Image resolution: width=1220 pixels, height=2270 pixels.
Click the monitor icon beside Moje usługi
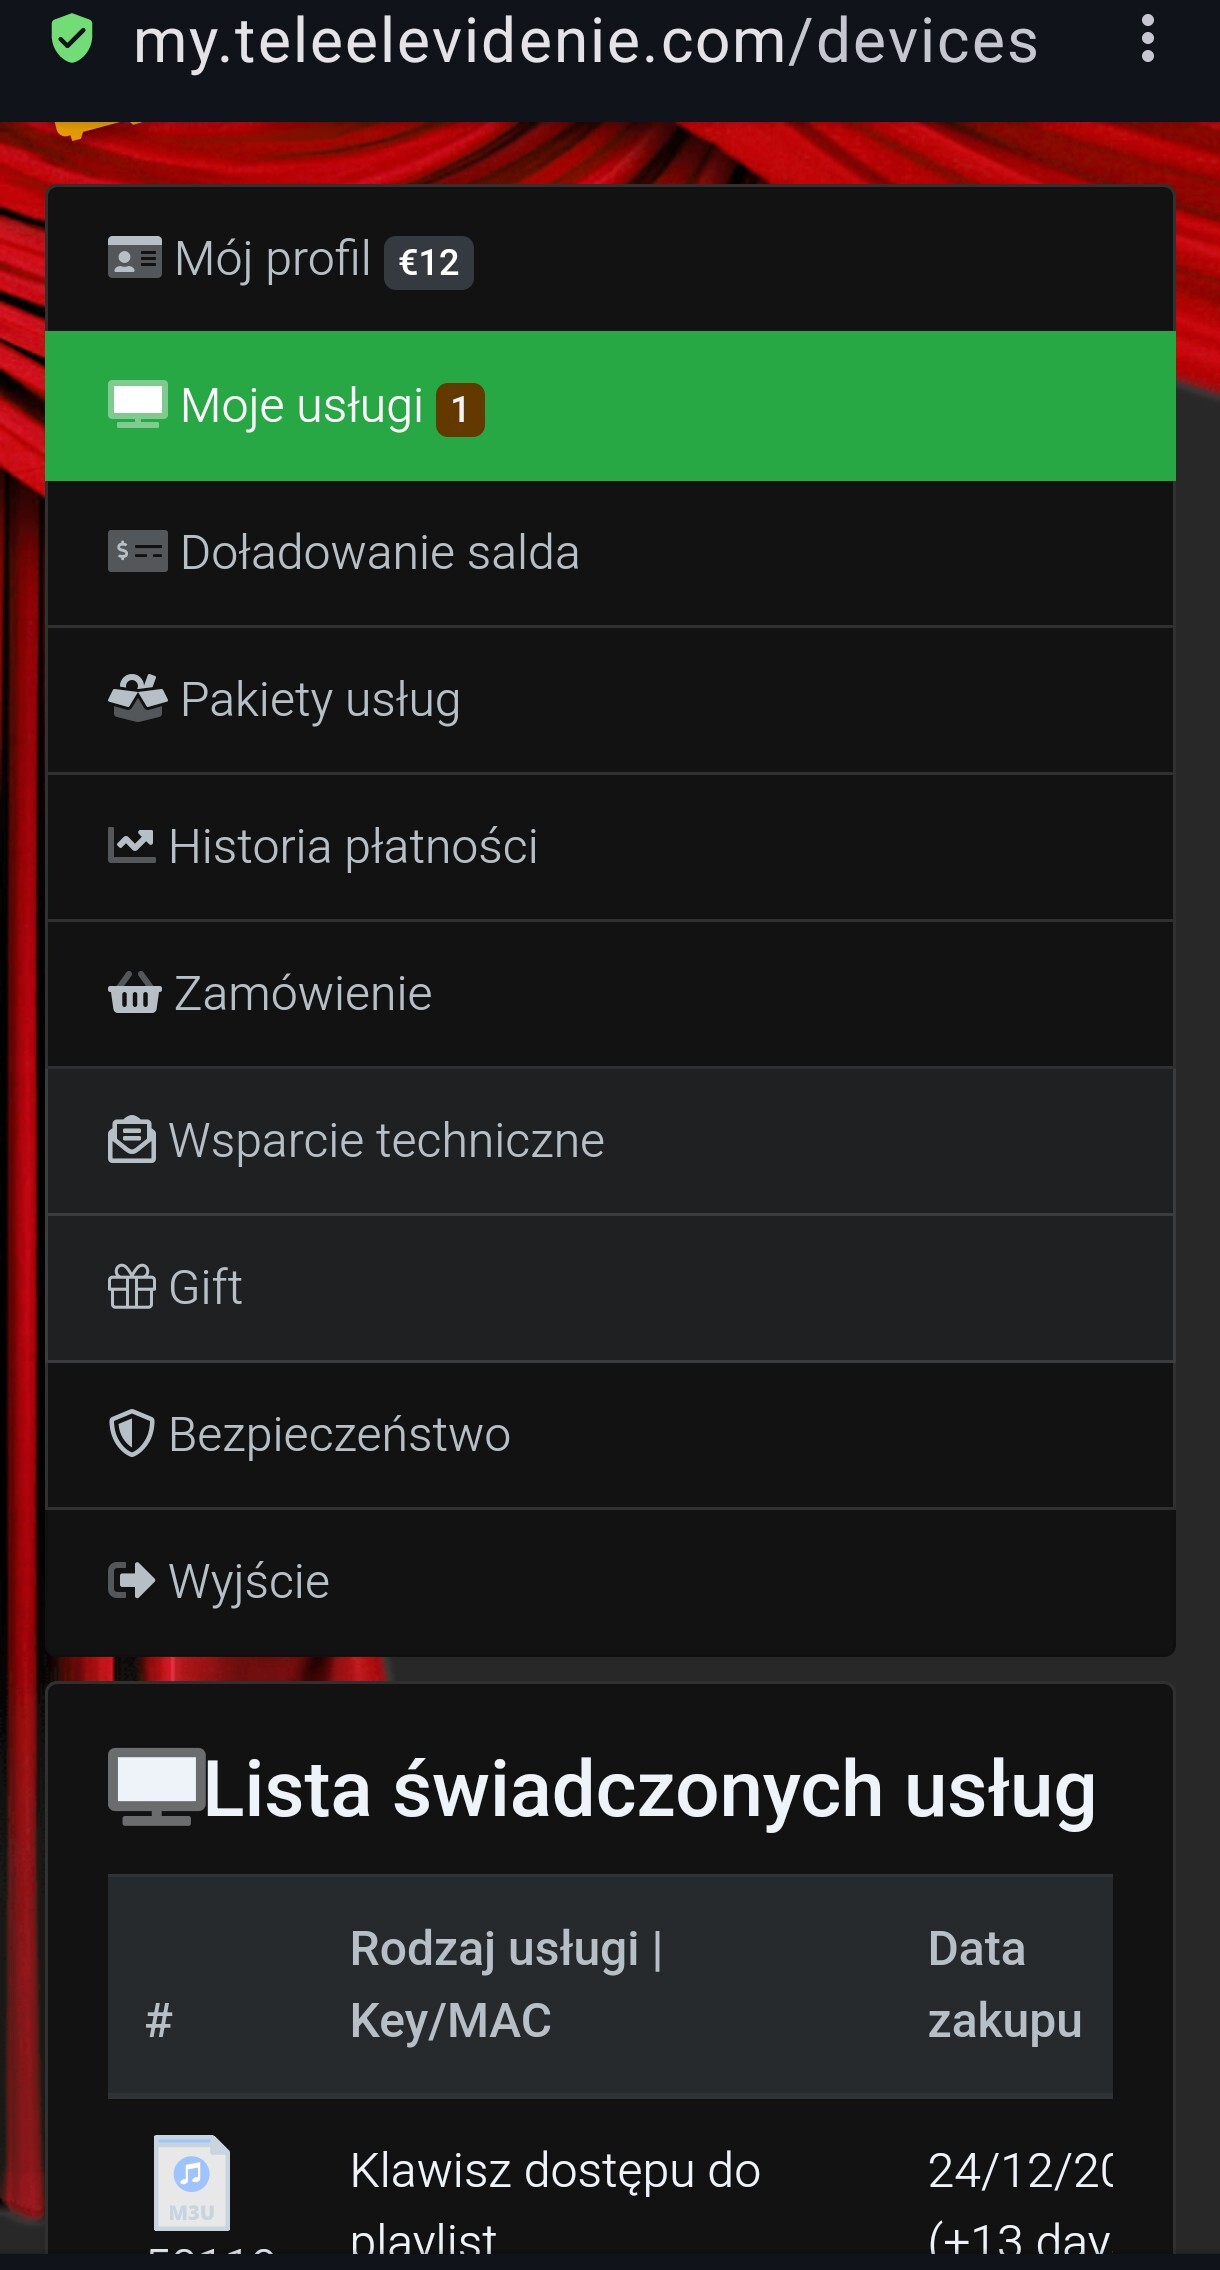point(137,405)
